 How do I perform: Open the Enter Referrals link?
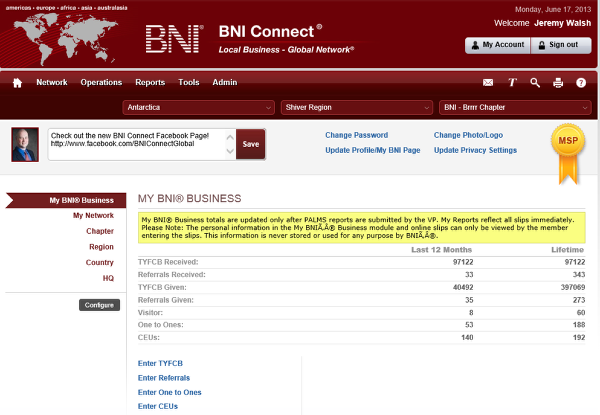click(166, 378)
